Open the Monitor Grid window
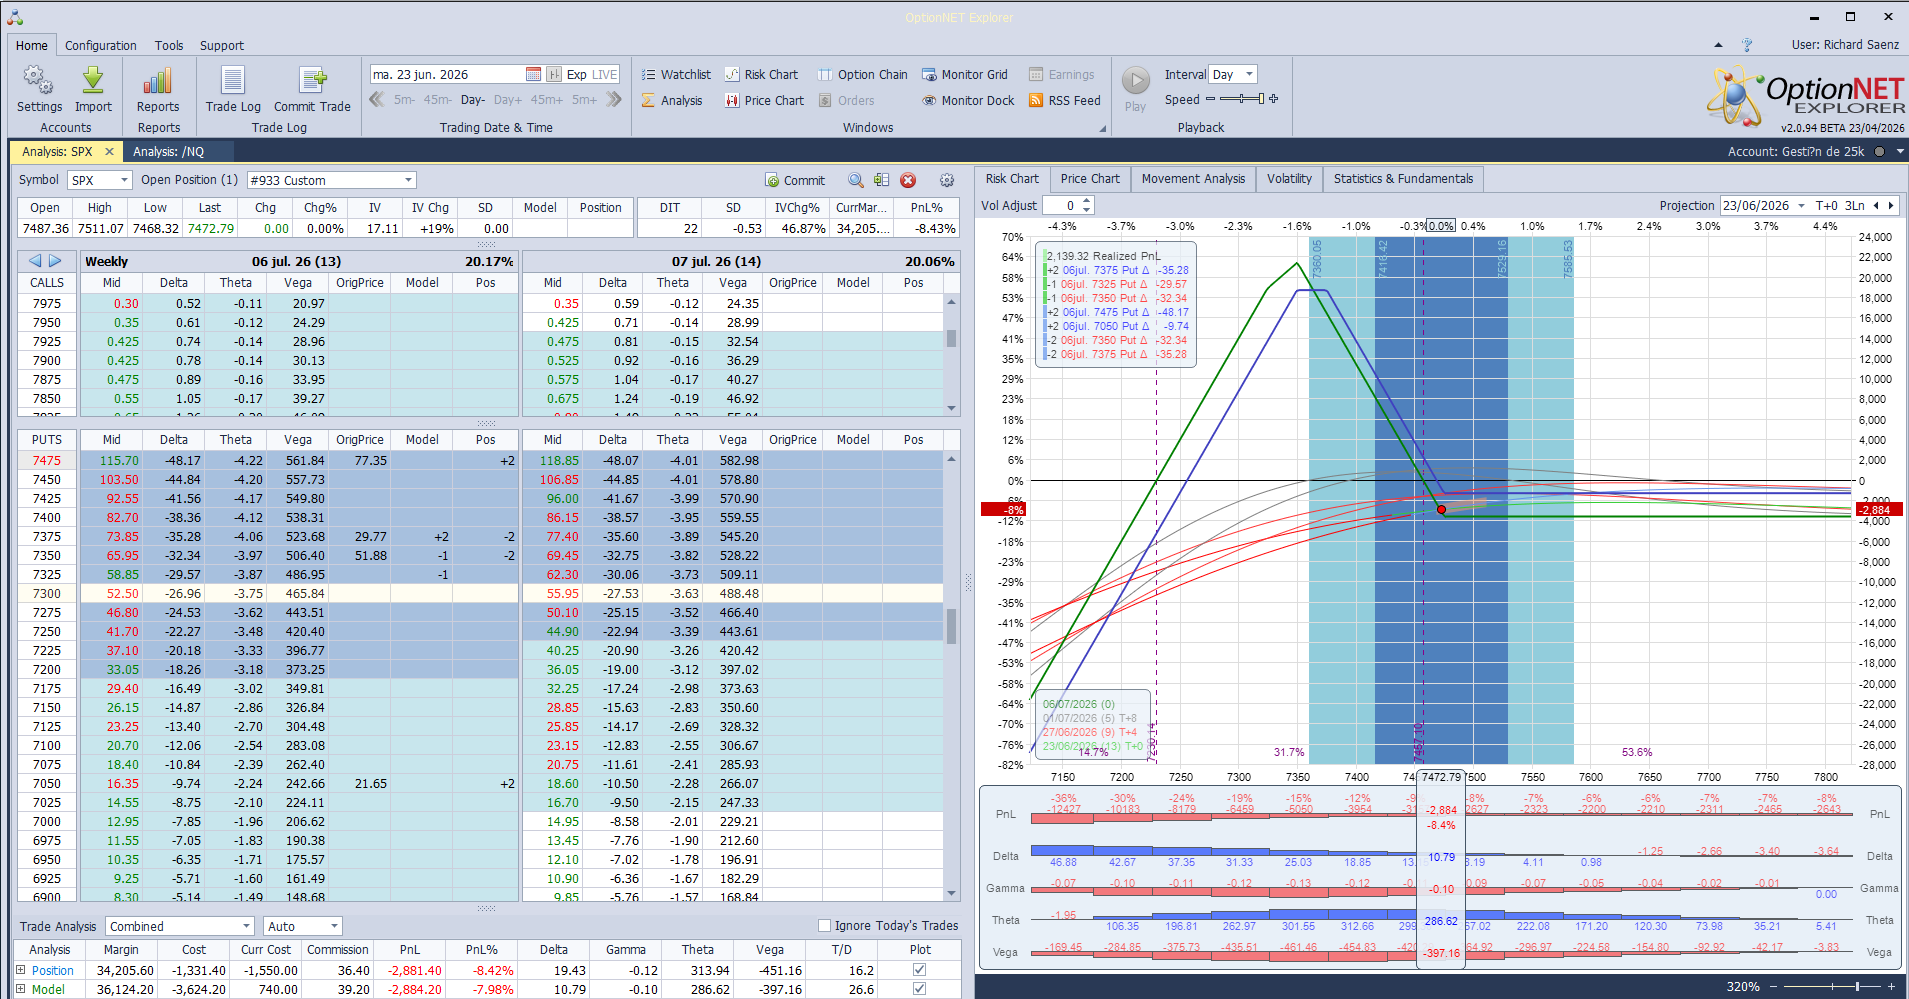 tap(964, 74)
